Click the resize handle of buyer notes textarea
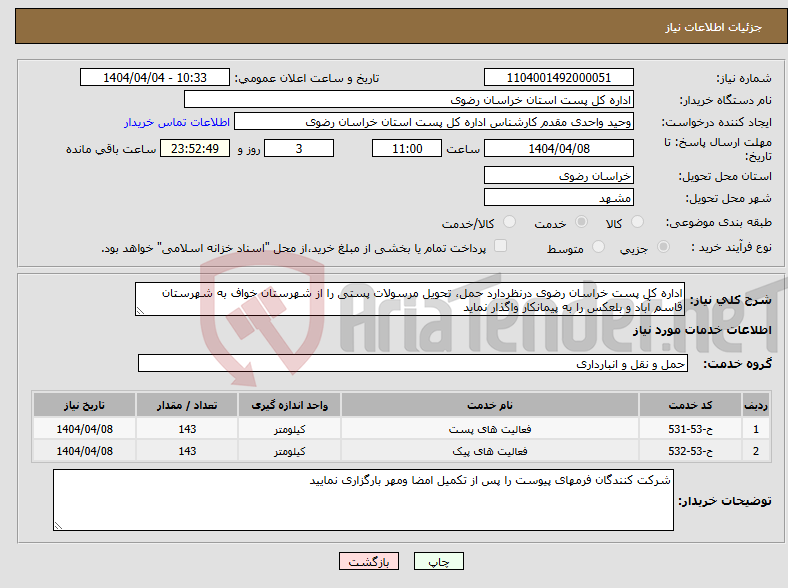The width and height of the screenshot is (788, 588). click(58, 525)
